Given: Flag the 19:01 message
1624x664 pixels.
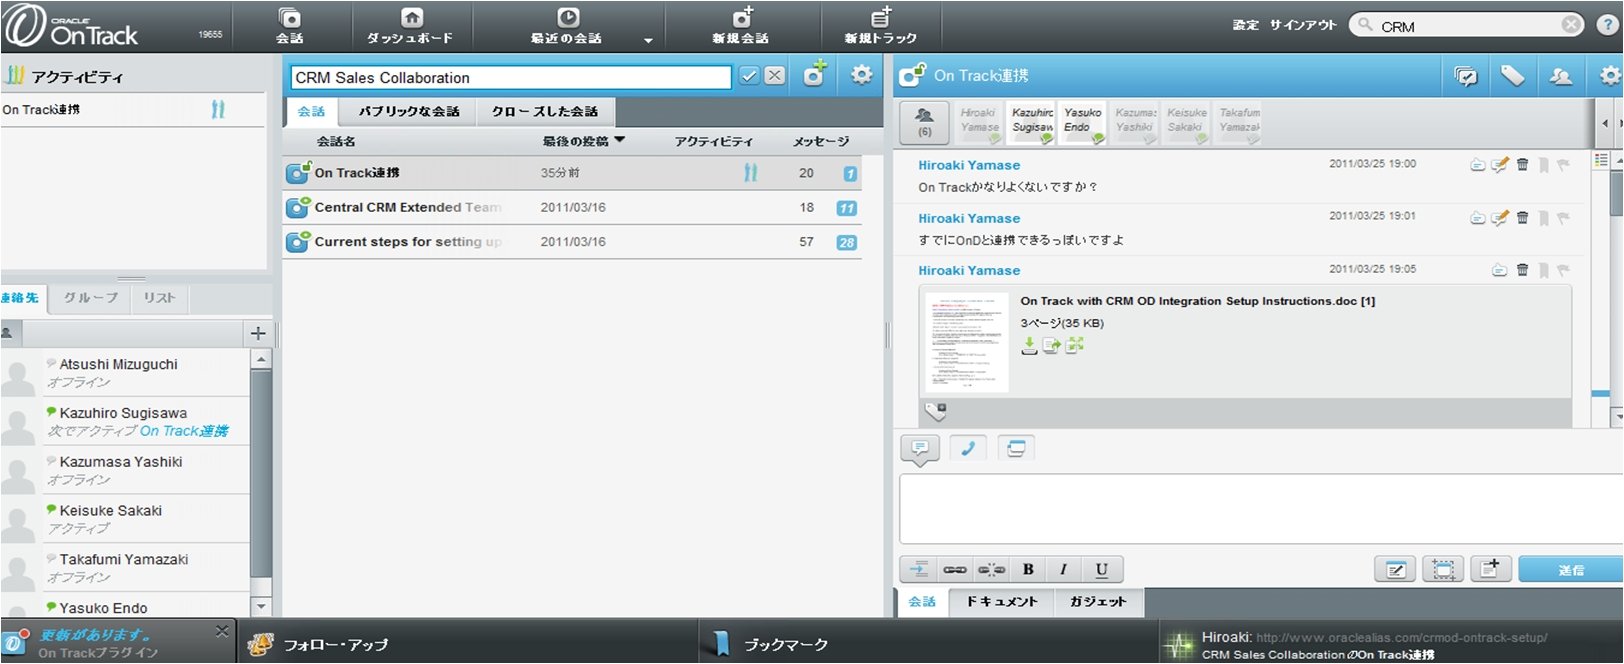Looking at the screenshot, I should coord(1563,217).
